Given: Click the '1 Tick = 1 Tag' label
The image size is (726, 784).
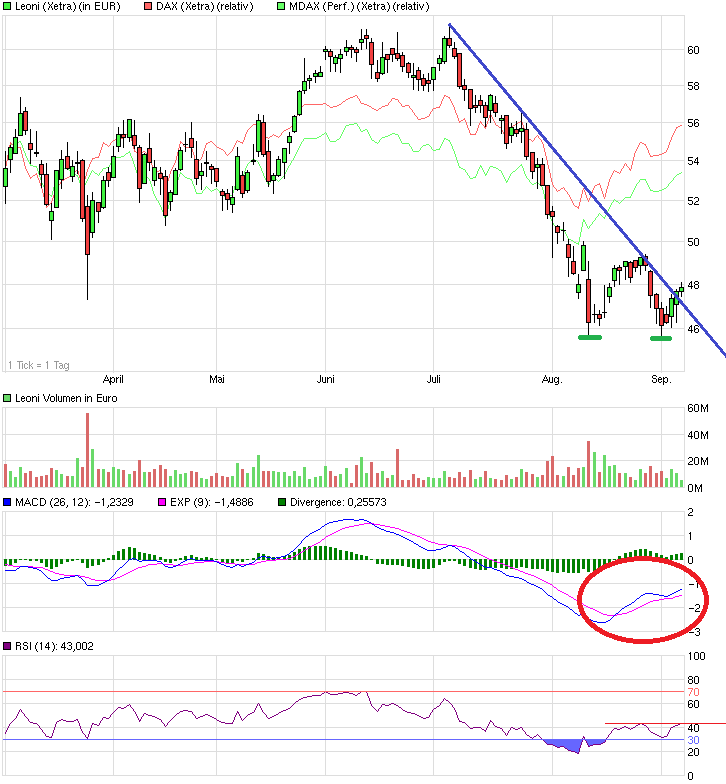Looking at the screenshot, I should click(40, 364).
